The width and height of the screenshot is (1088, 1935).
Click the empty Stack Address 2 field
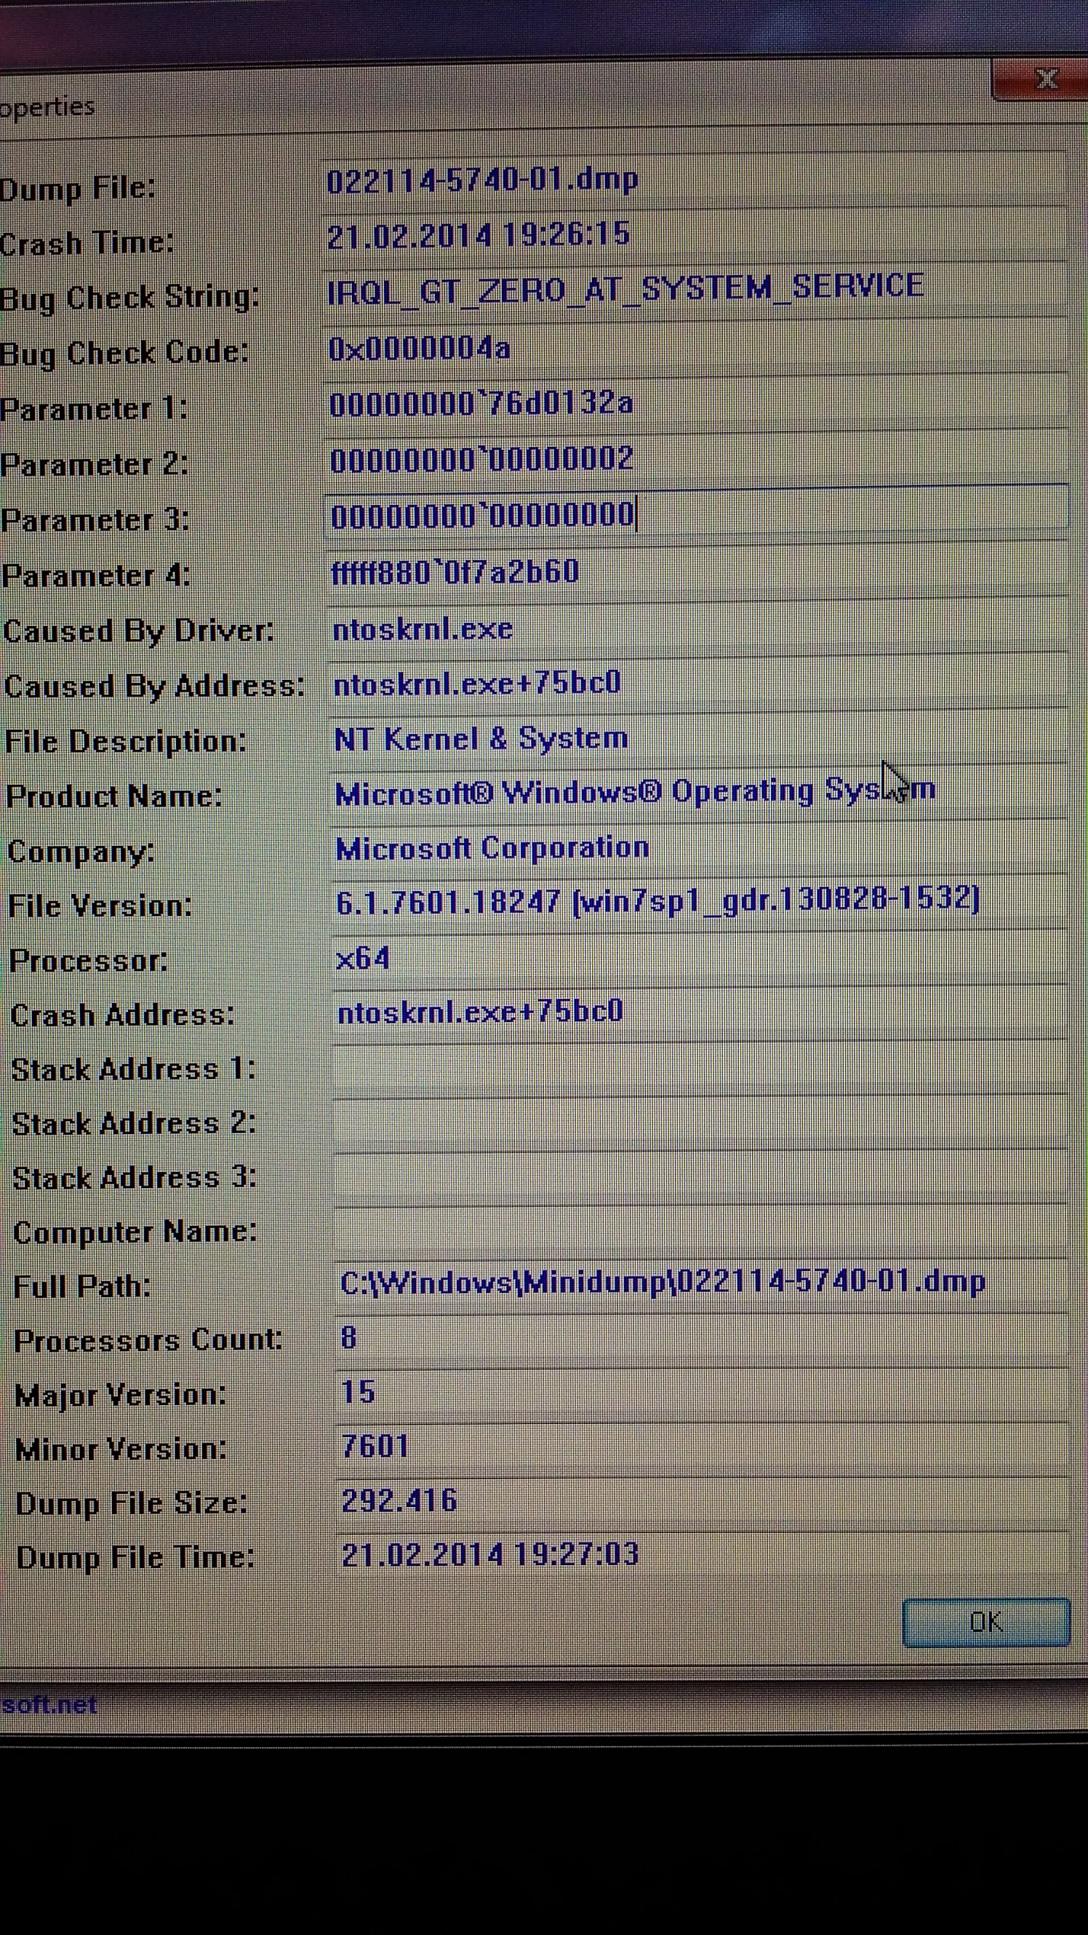[701, 1122]
